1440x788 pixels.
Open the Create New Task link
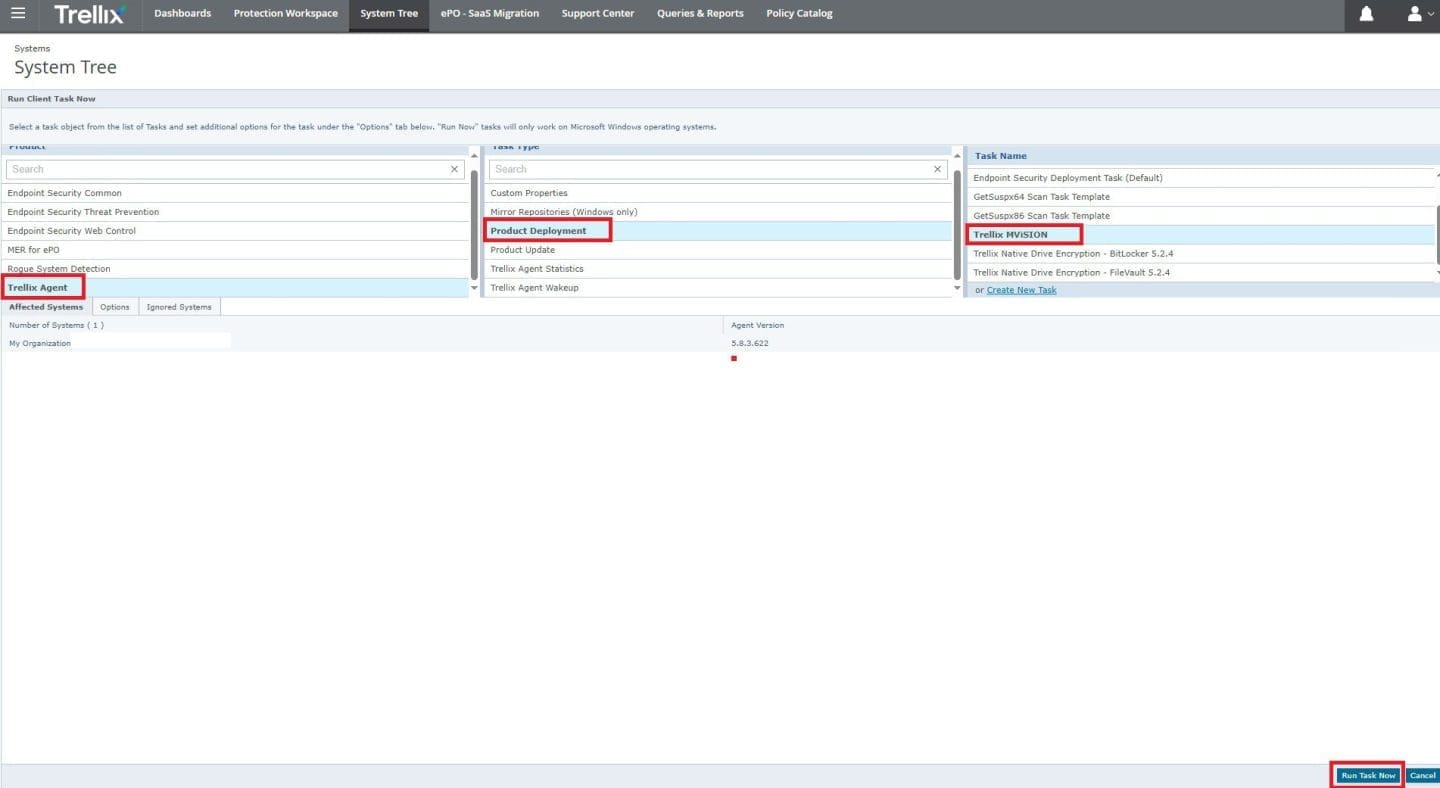click(x=1021, y=290)
